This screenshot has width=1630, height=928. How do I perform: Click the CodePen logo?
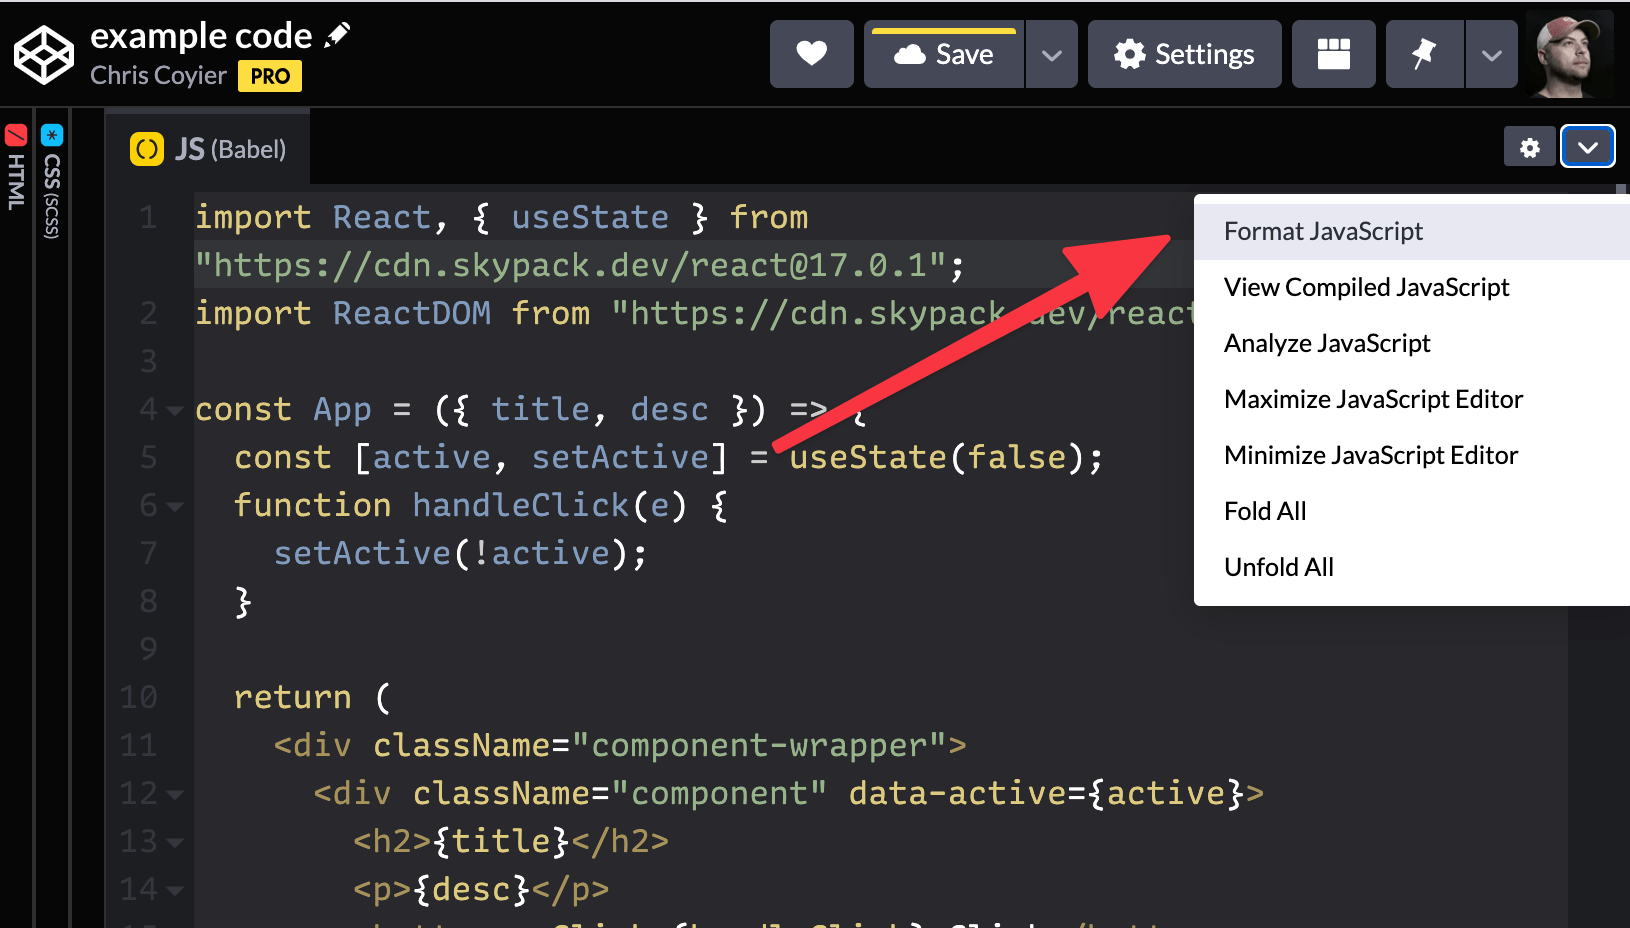coord(43,55)
